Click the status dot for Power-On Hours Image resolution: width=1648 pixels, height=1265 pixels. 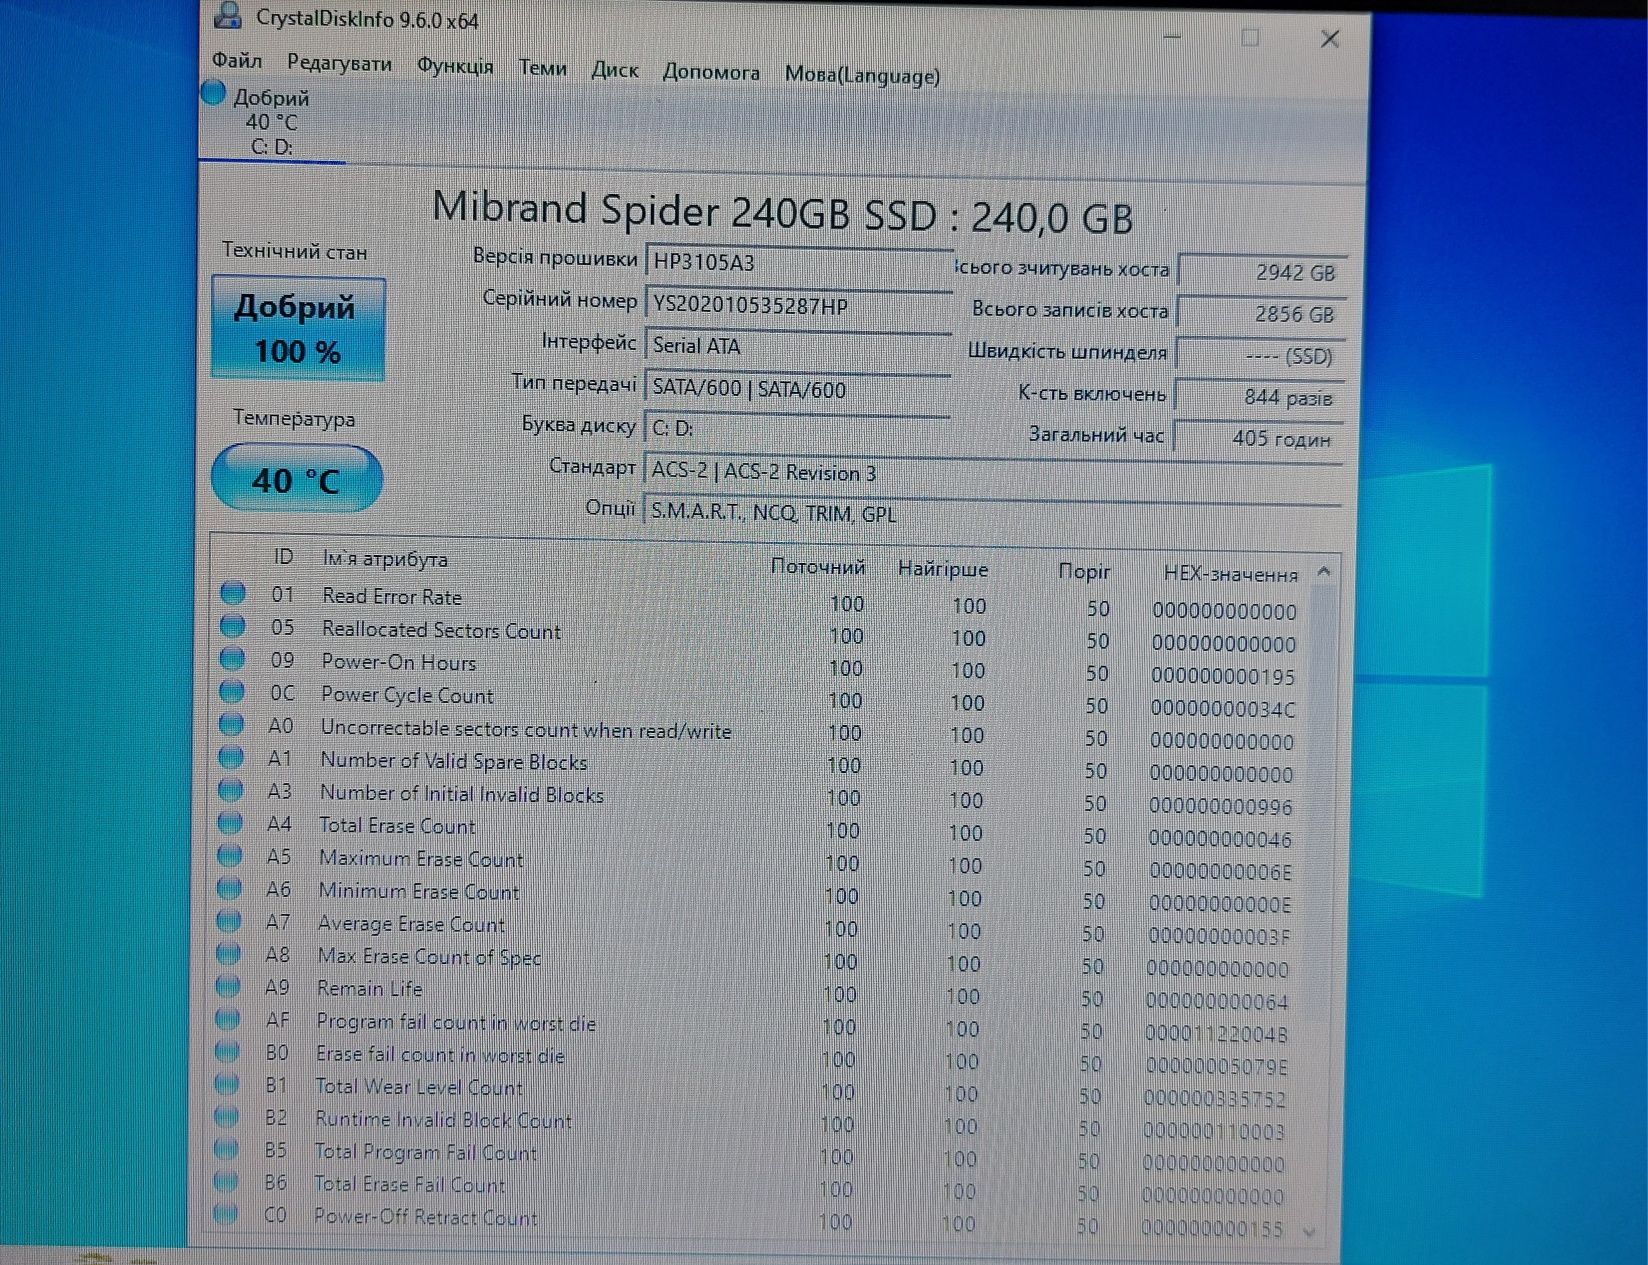232,658
